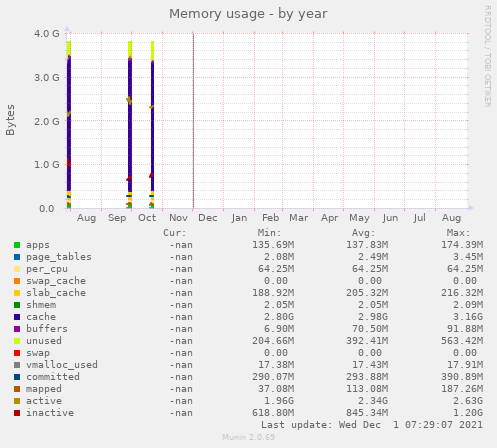Click the mapped legend color swatch
The image size is (497, 448).
17,389
